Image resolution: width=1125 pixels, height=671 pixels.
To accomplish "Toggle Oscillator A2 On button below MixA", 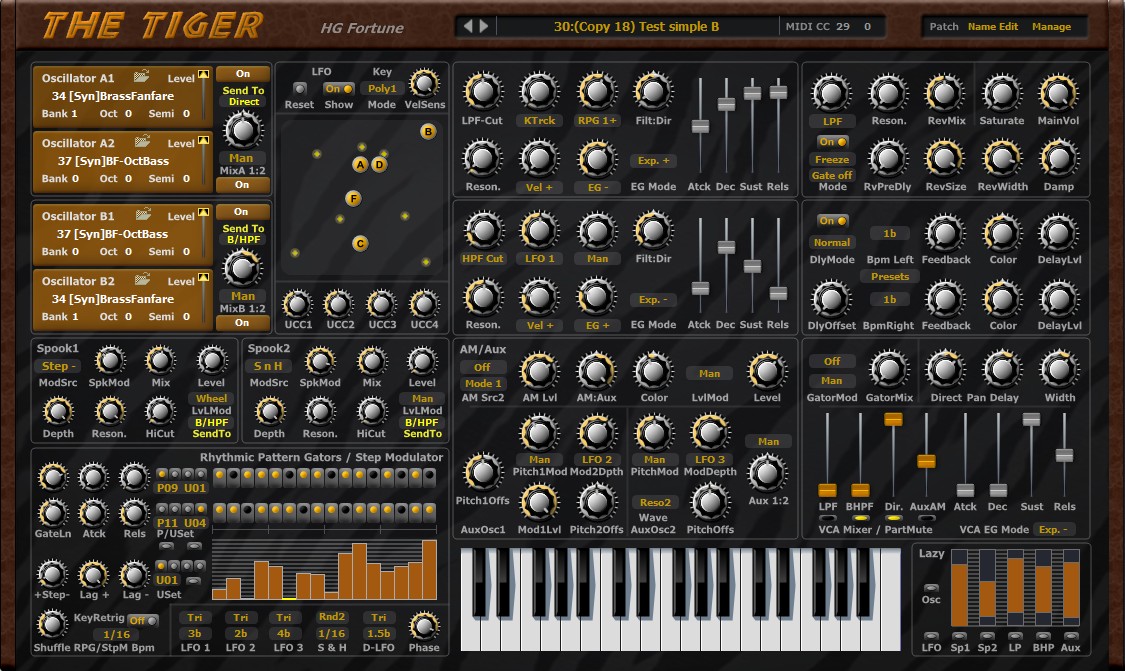I will (243, 184).
